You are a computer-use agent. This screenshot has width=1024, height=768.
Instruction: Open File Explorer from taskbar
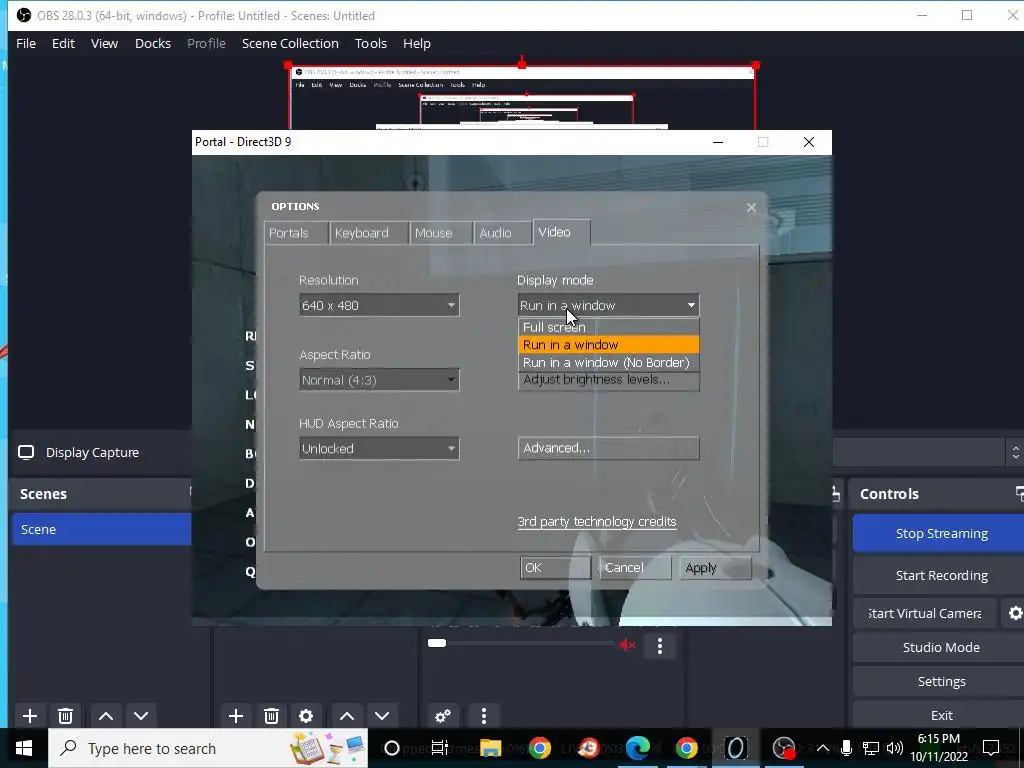tap(490, 748)
